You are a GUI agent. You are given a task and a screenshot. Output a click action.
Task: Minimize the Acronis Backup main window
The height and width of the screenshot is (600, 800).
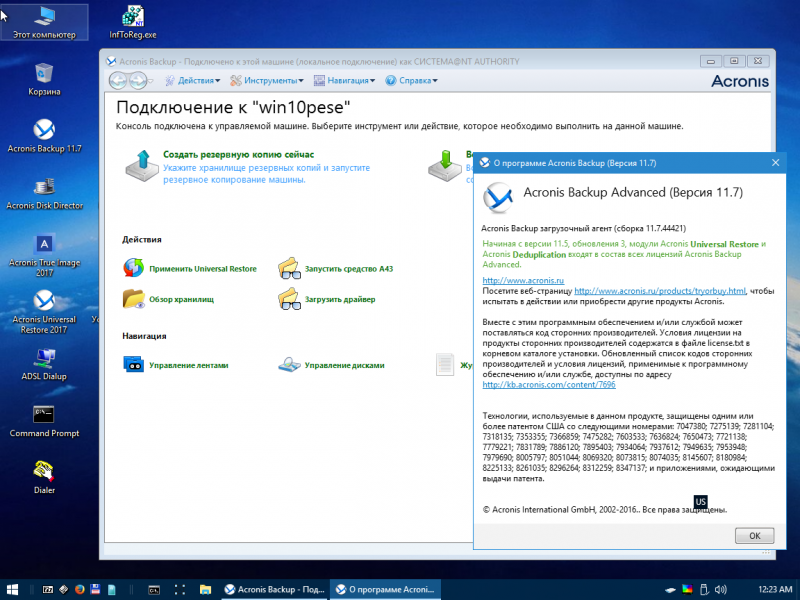click(711, 61)
